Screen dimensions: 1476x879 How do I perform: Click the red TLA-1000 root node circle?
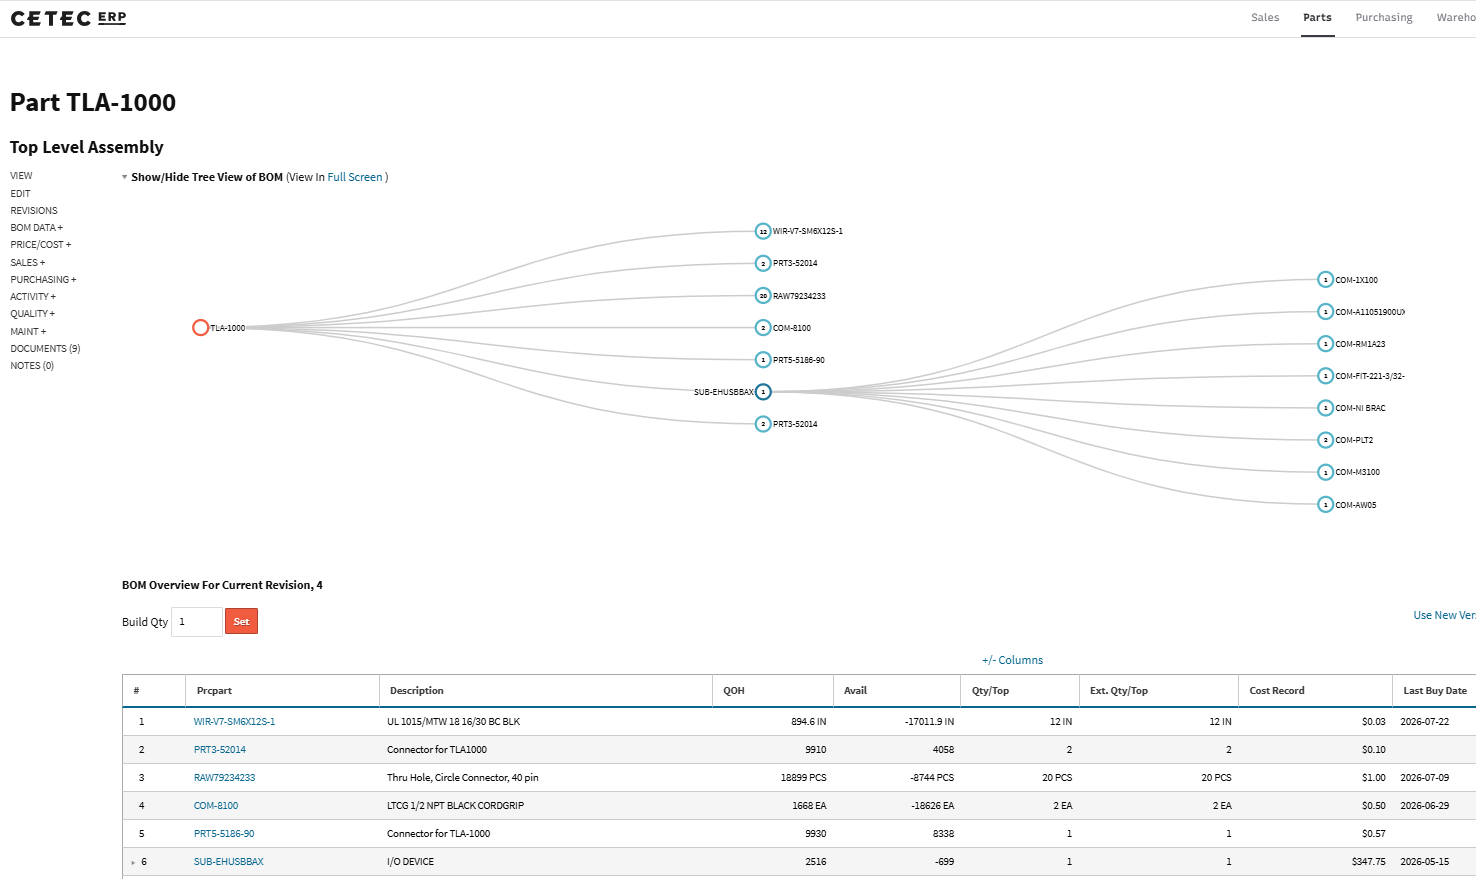coord(200,328)
